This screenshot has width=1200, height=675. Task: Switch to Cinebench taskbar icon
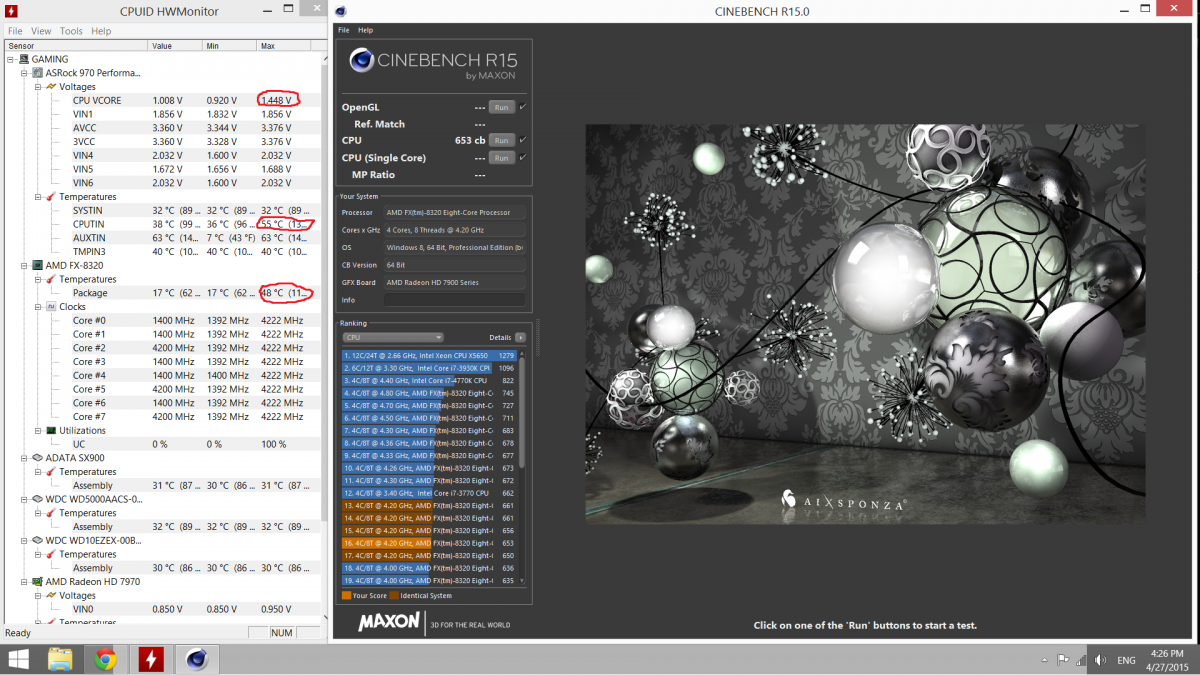coord(197,659)
